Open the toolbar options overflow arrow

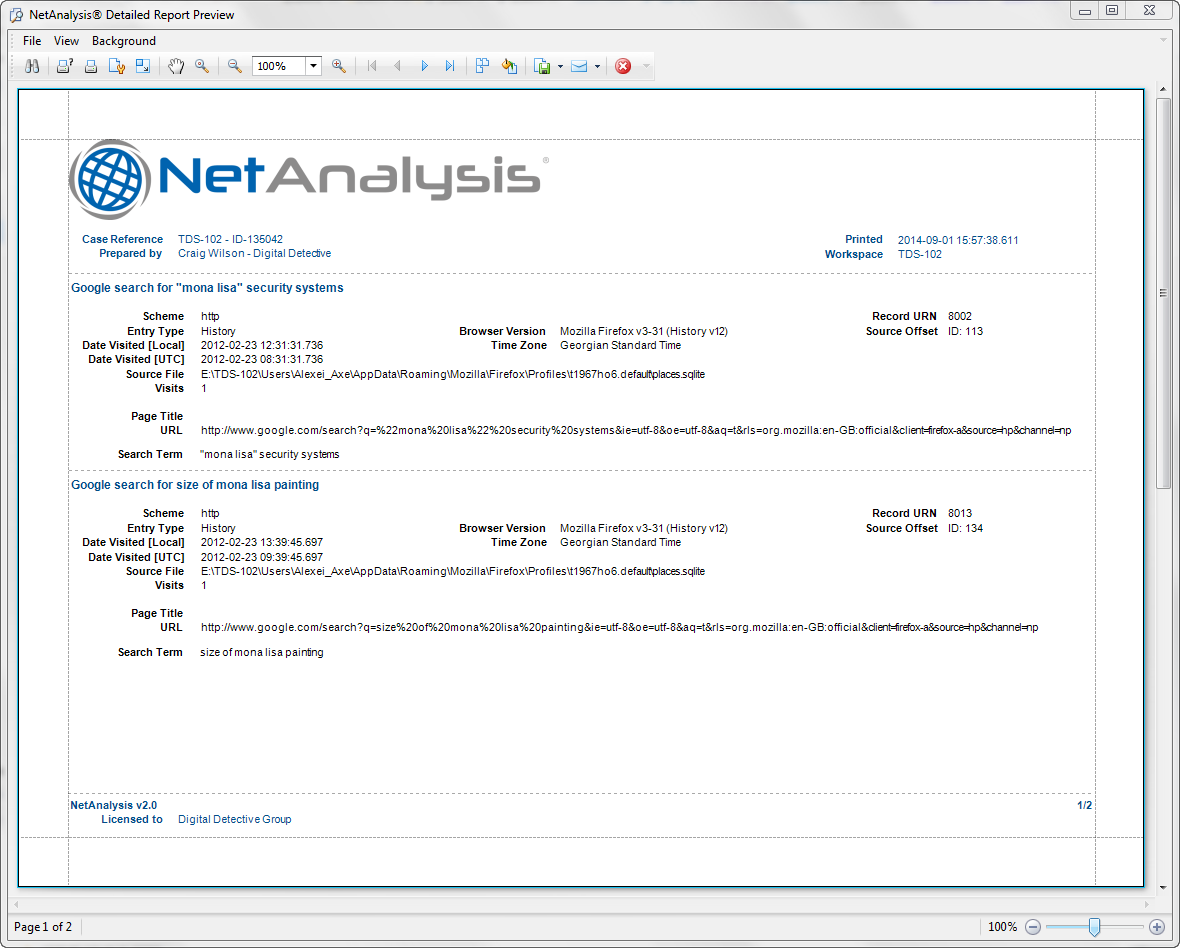pyautogui.click(x=646, y=66)
